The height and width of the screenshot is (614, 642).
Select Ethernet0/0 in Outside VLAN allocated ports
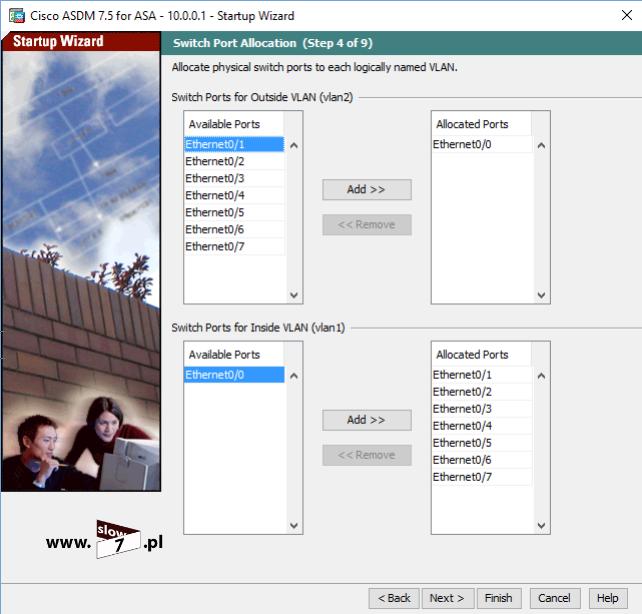482,144
